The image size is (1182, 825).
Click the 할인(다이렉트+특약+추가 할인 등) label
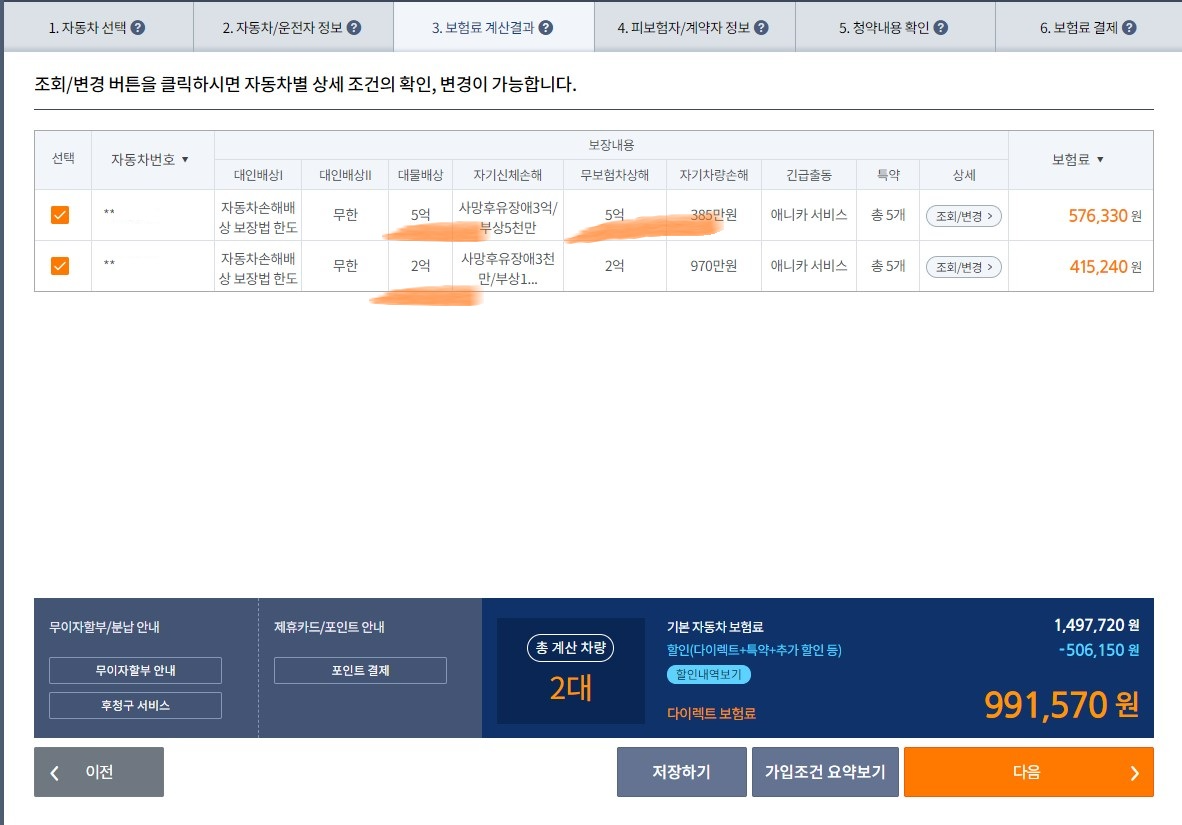click(755, 650)
